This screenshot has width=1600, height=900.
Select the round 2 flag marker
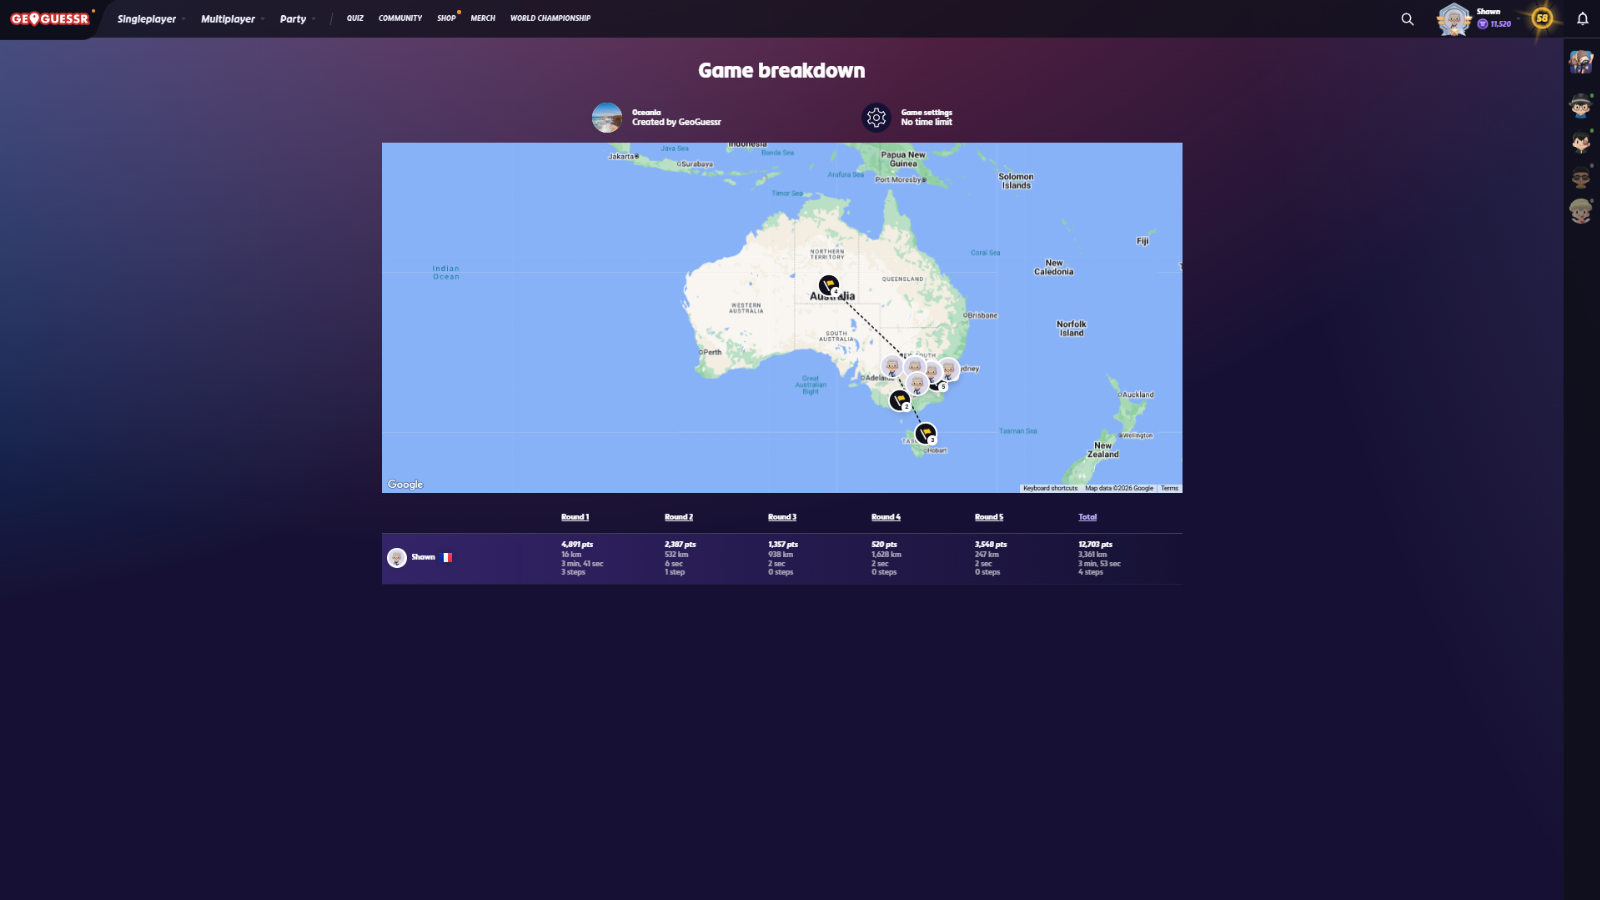pos(899,400)
